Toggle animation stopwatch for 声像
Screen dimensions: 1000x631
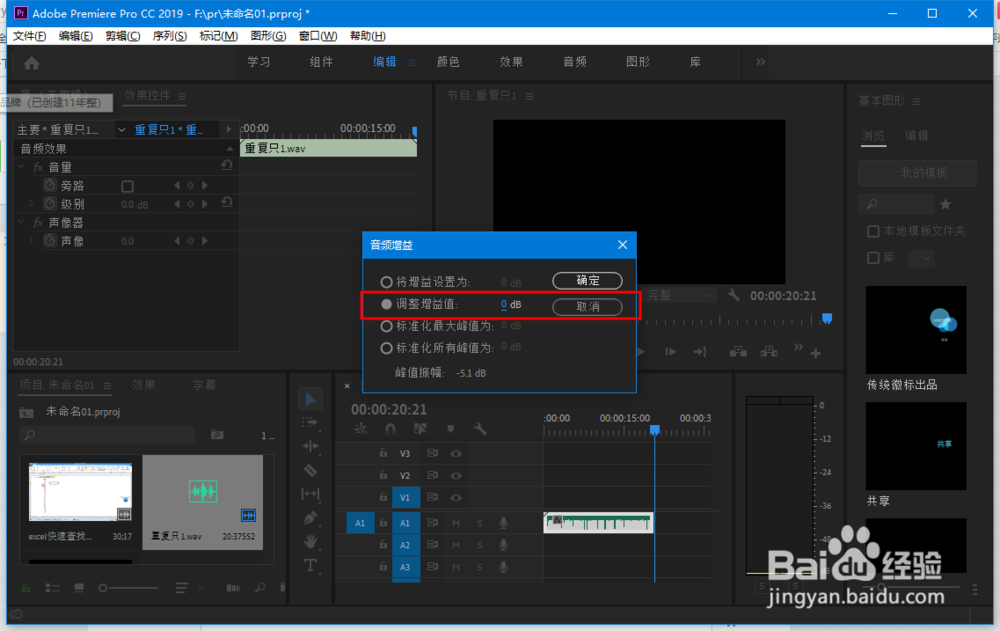pos(50,241)
